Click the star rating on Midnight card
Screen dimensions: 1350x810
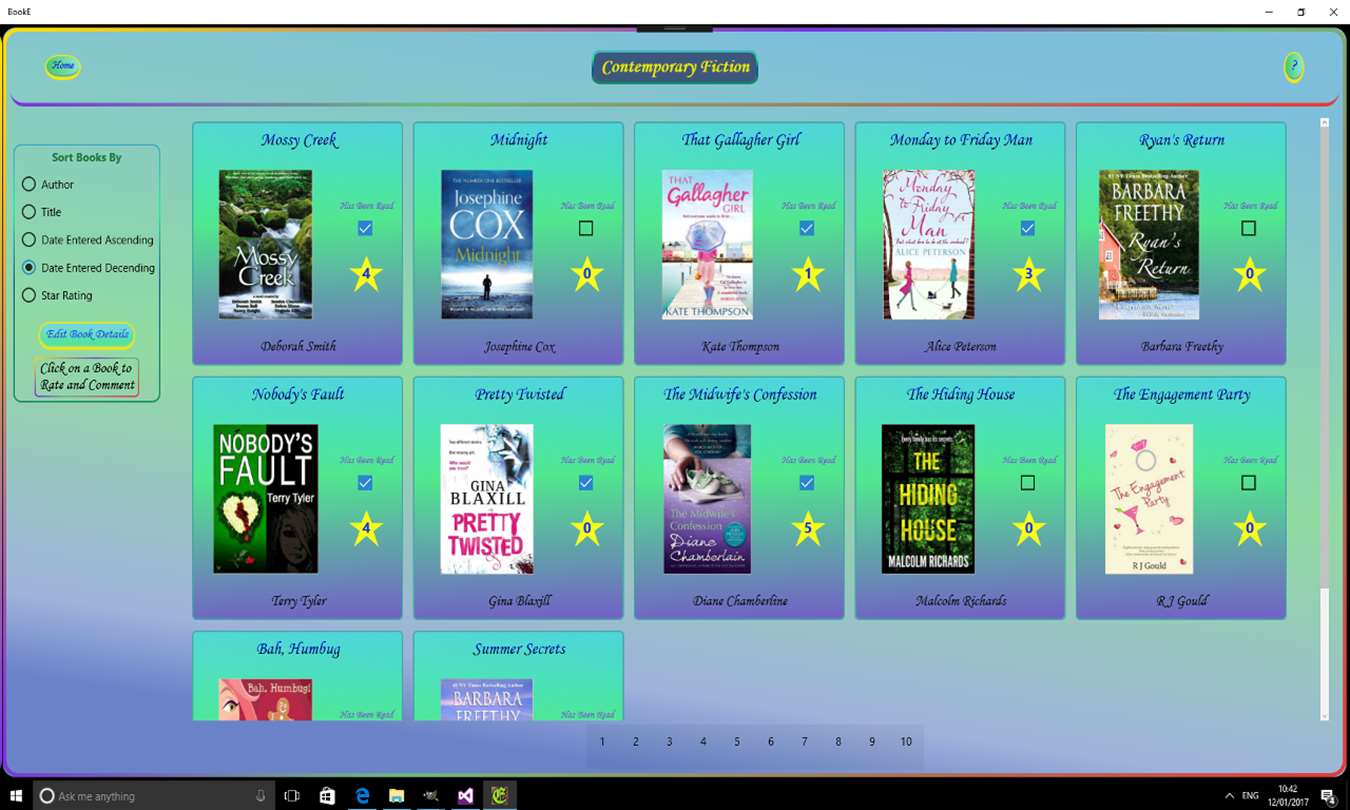click(x=587, y=274)
